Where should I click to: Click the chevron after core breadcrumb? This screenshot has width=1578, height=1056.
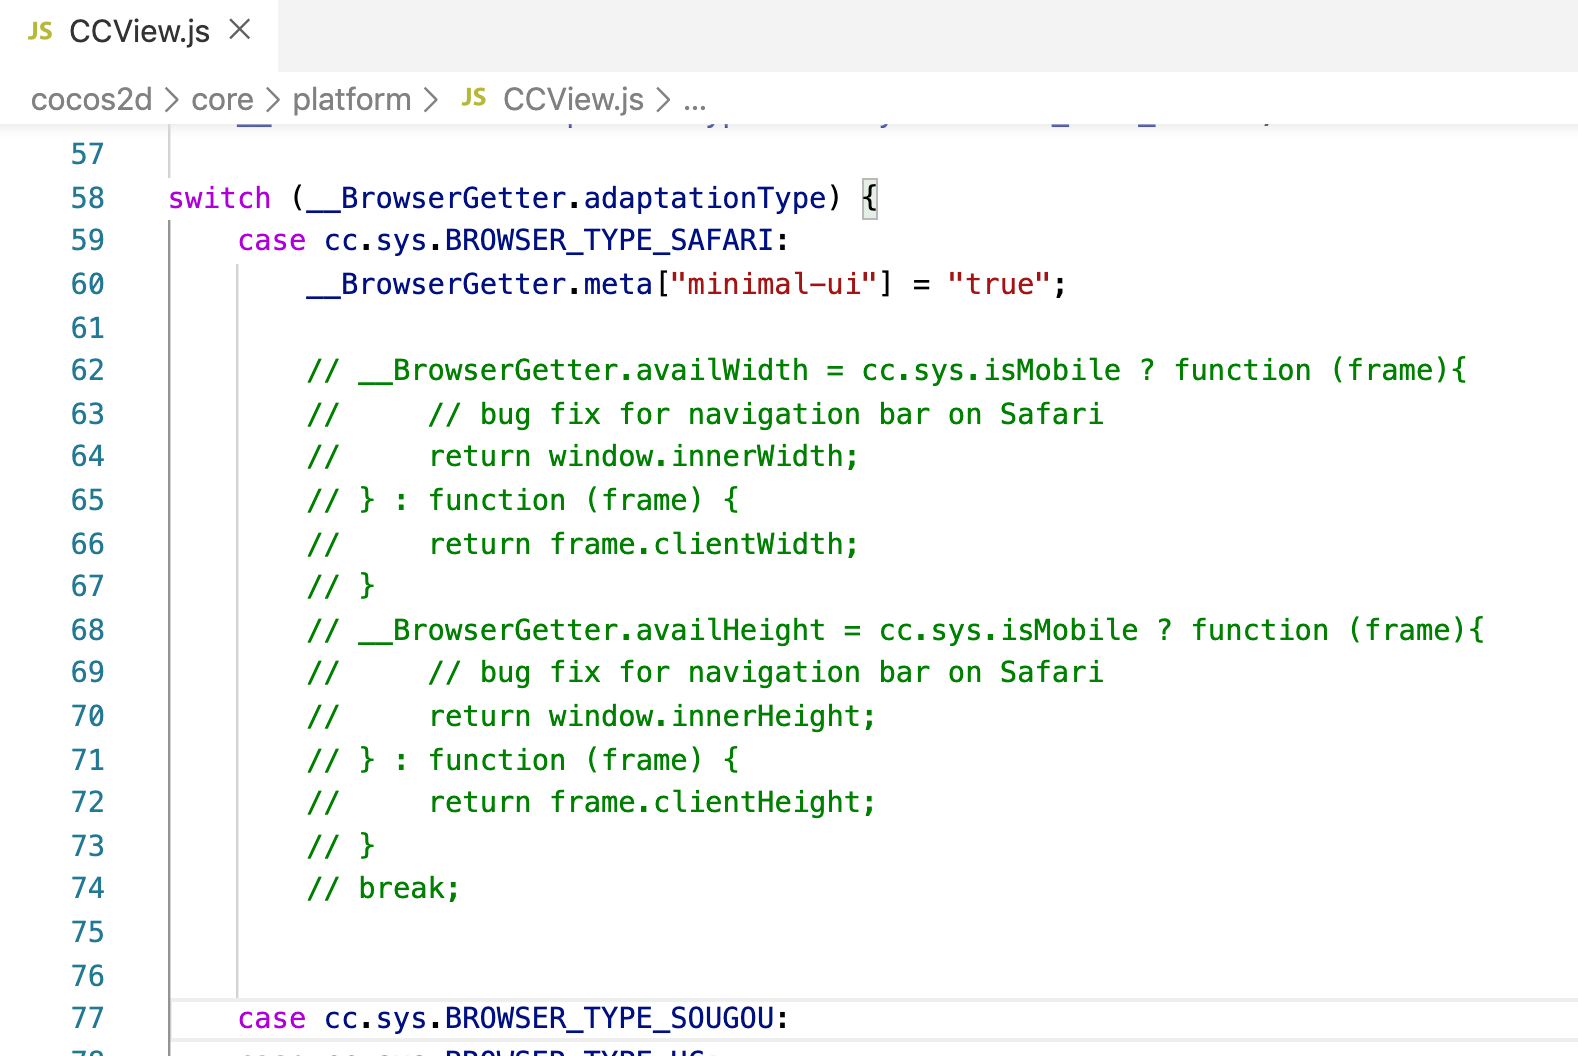coord(273,100)
